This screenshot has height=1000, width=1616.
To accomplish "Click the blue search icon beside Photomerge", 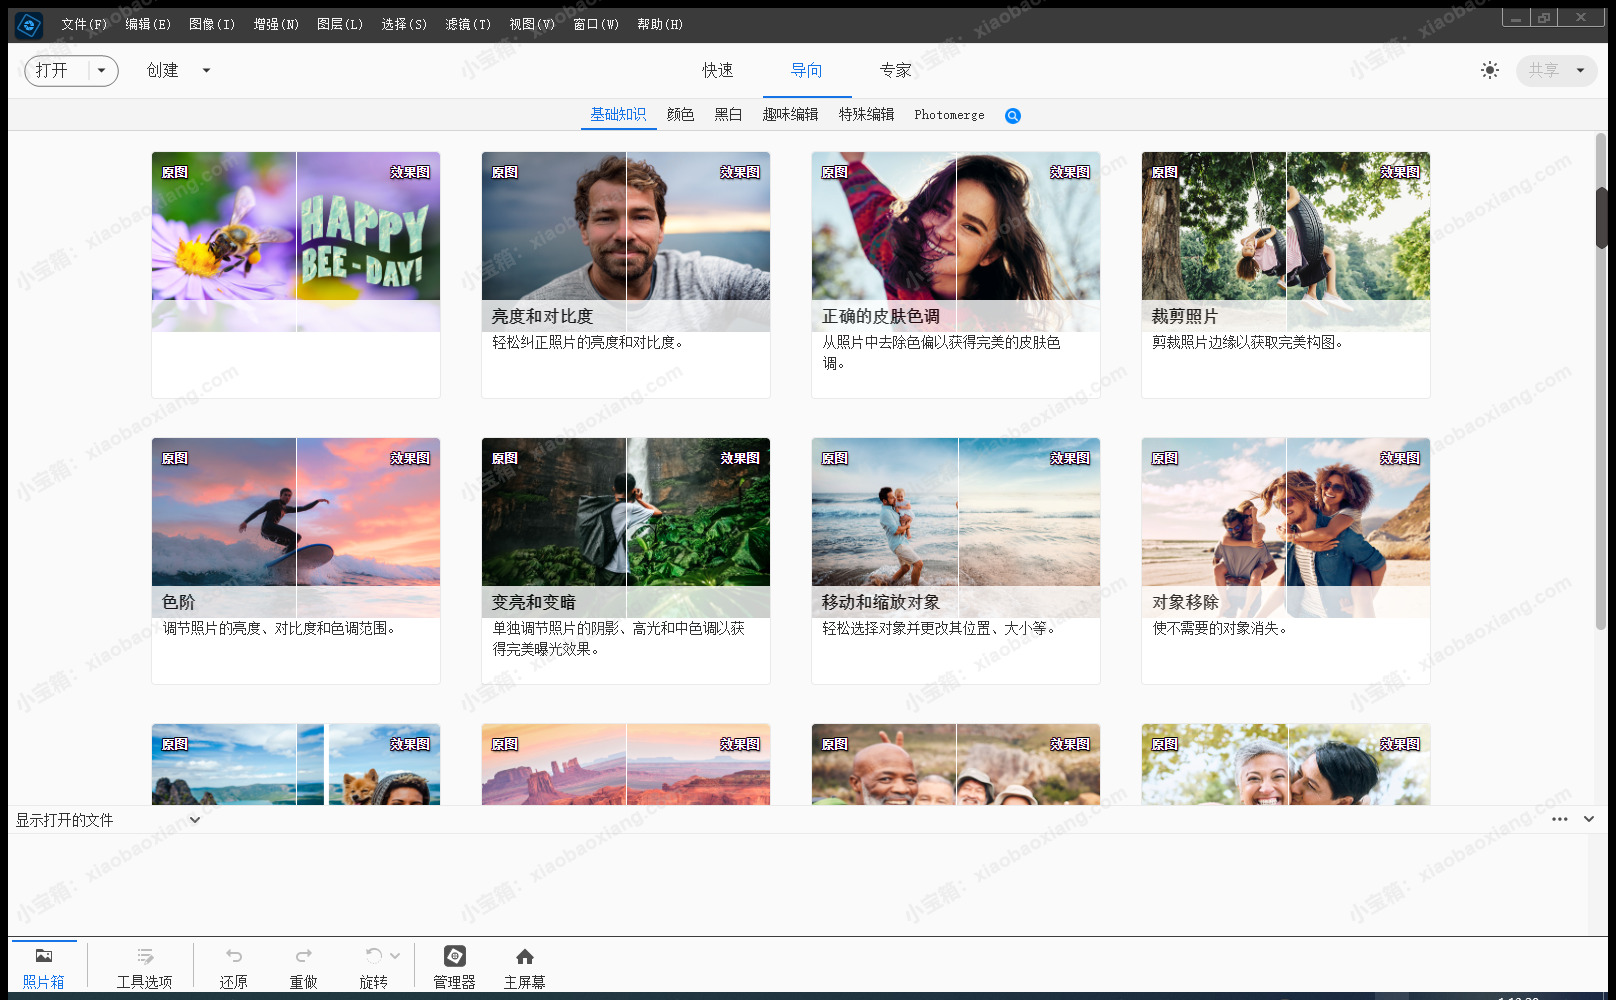I will pyautogui.click(x=1012, y=116).
